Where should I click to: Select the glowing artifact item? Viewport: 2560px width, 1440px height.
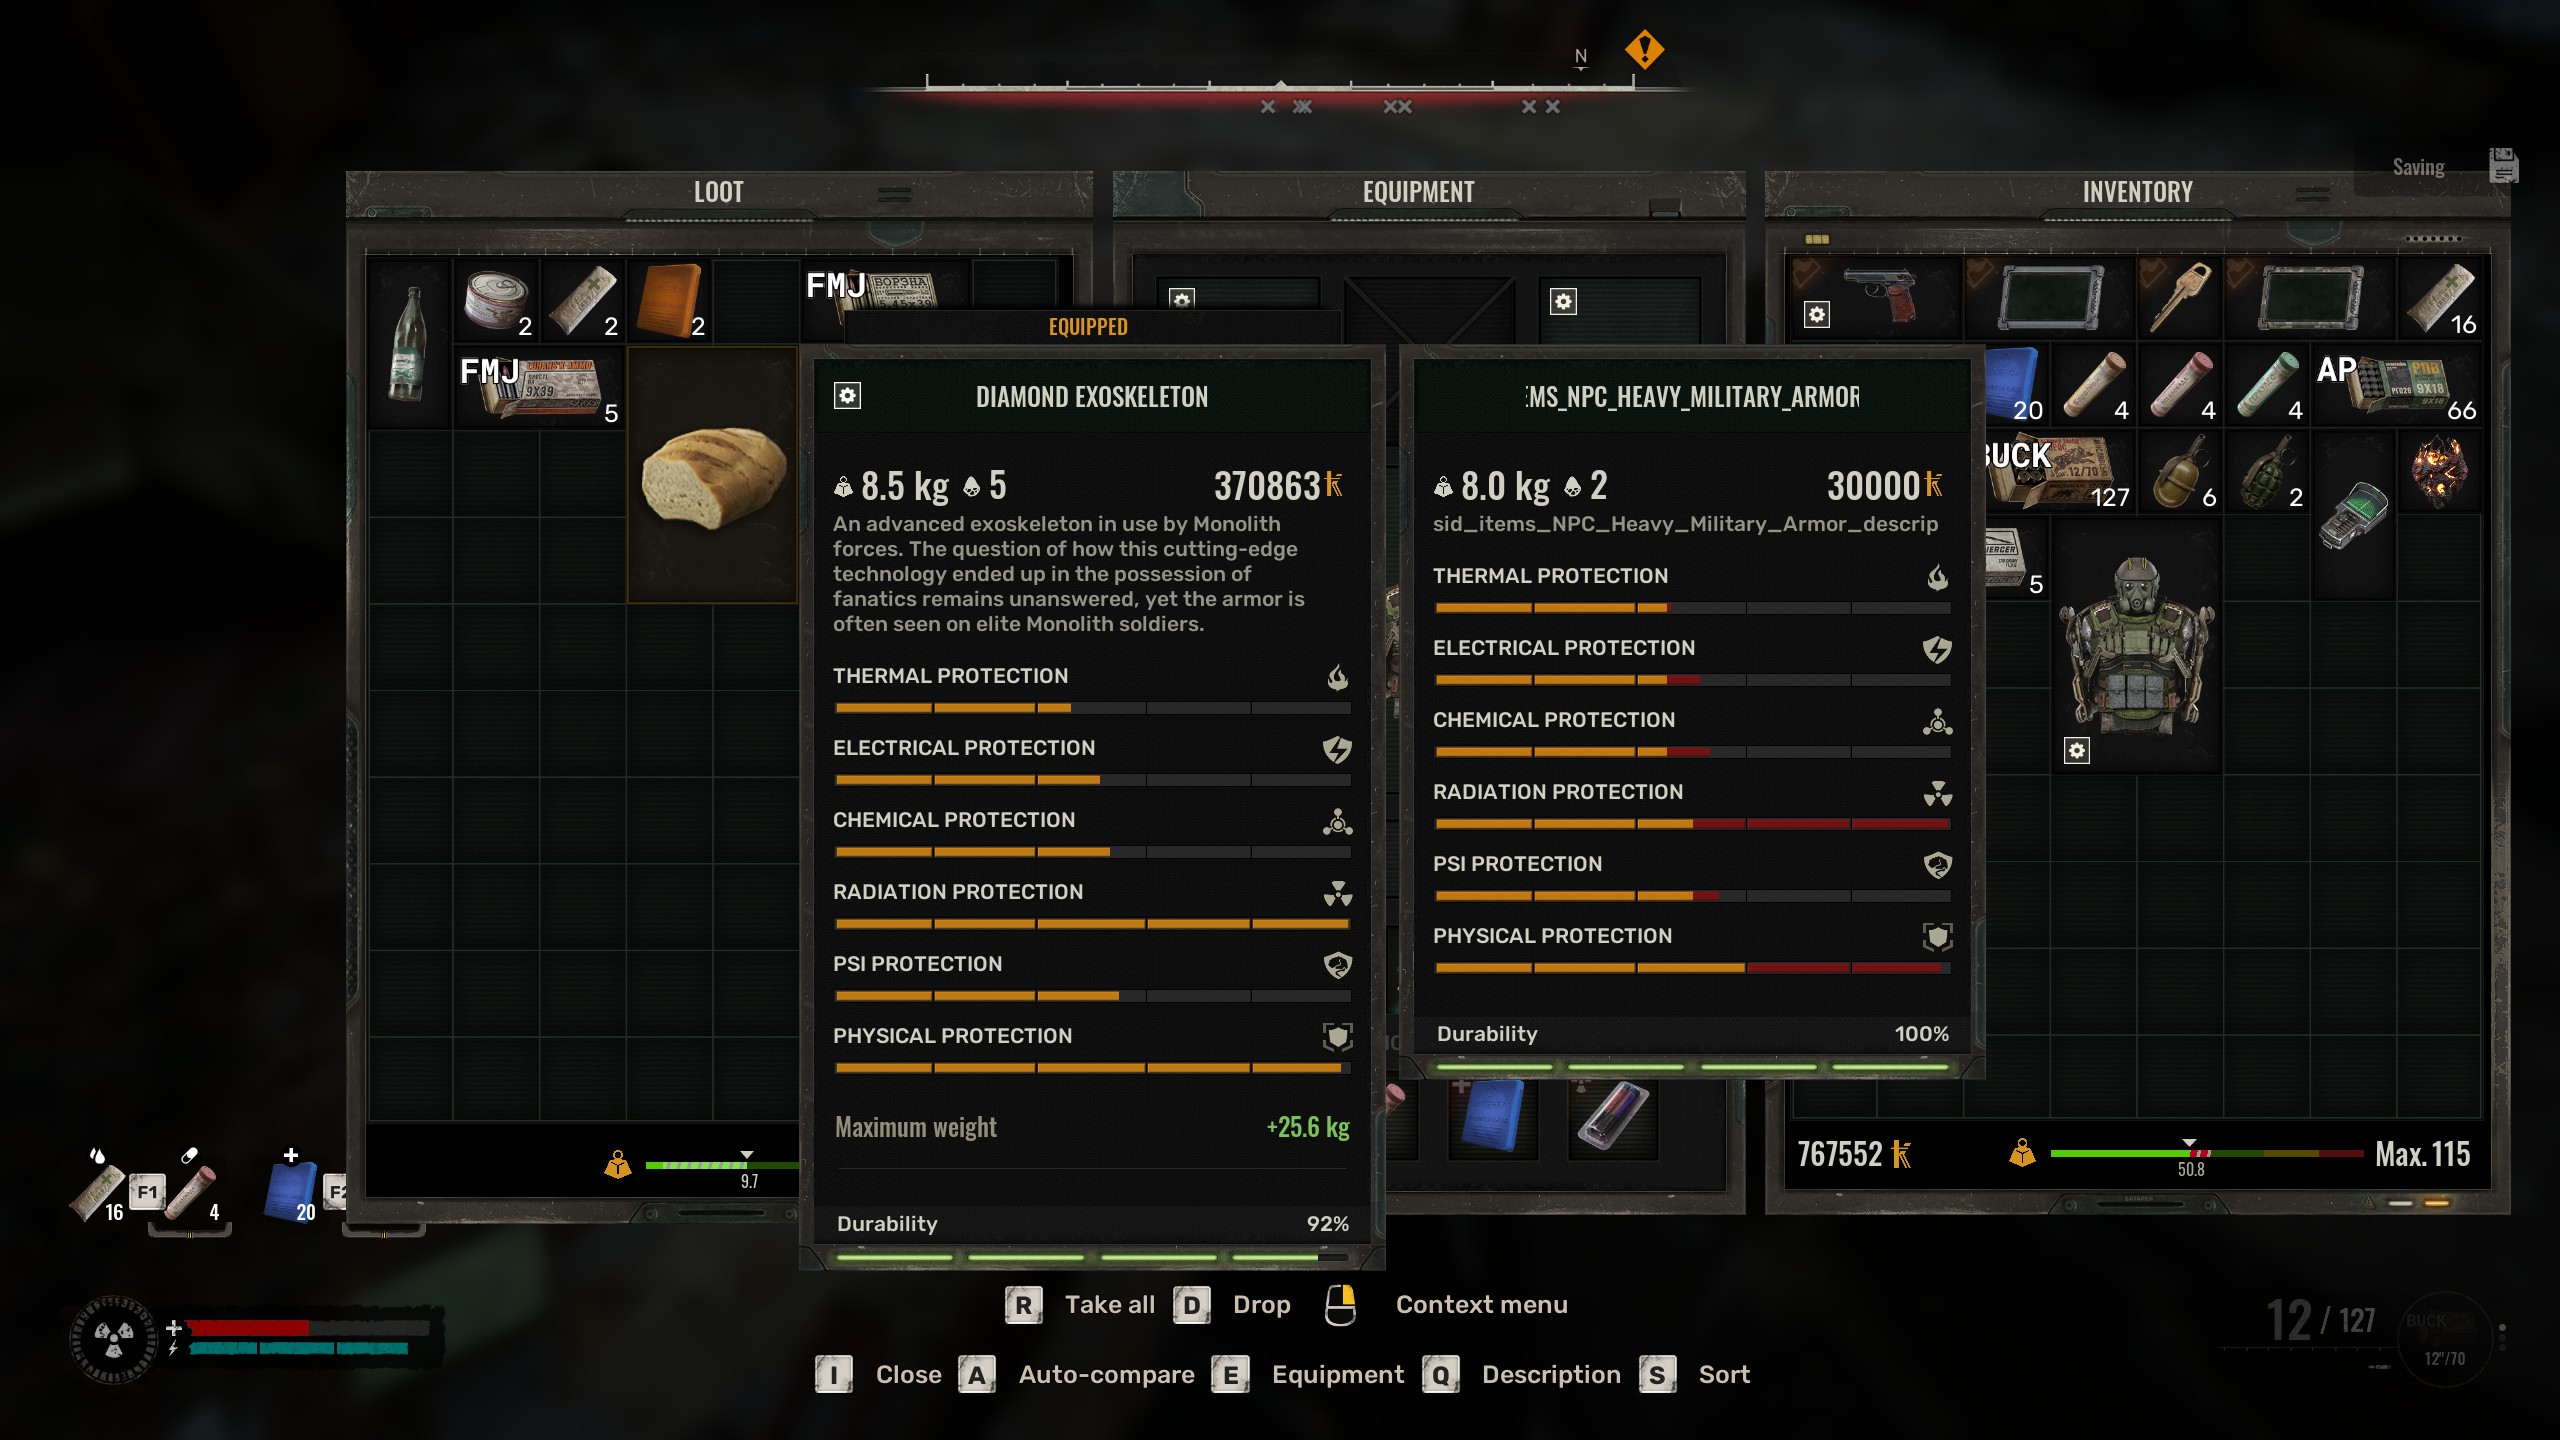[2440, 470]
